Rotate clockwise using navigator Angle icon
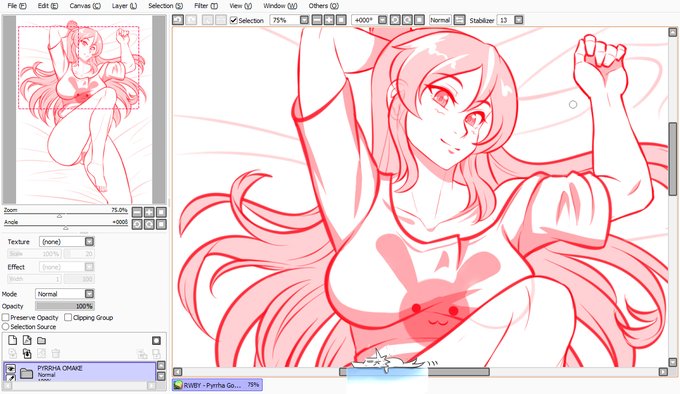 [x=149, y=225]
